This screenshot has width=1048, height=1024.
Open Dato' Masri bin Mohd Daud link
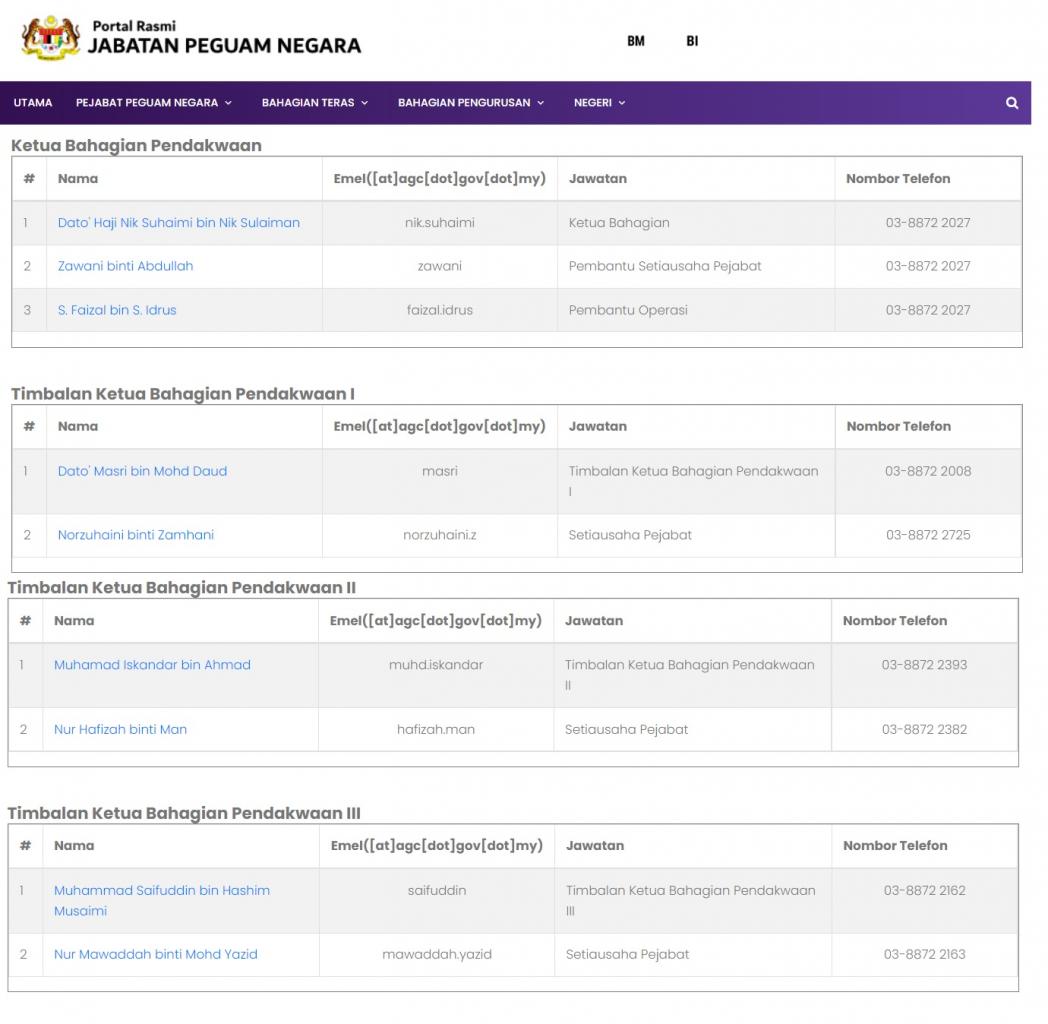pyautogui.click(x=142, y=471)
